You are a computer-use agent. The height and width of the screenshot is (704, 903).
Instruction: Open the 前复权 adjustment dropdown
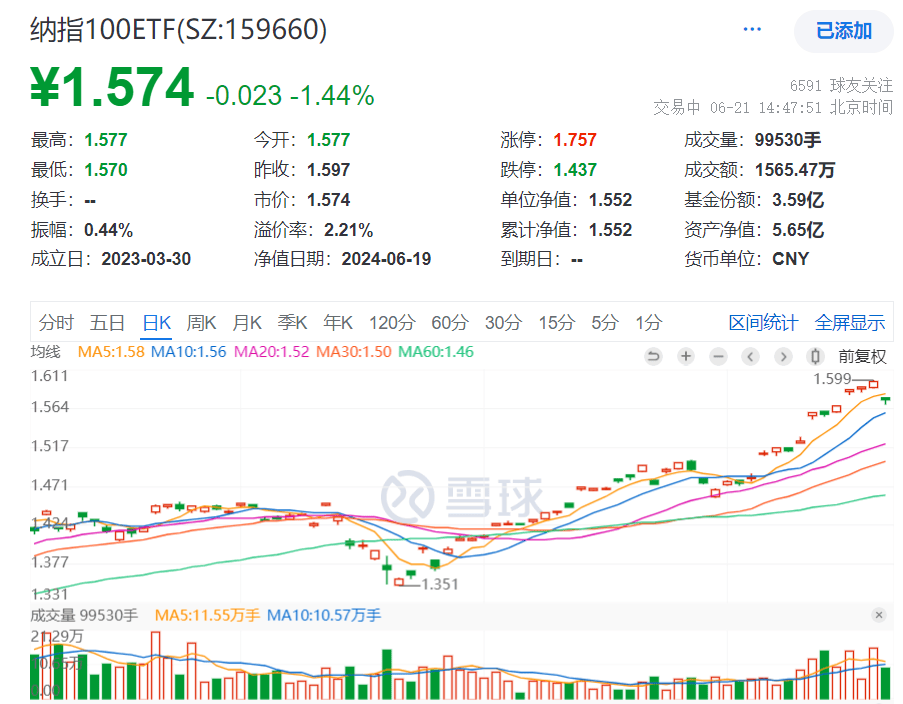(862, 357)
